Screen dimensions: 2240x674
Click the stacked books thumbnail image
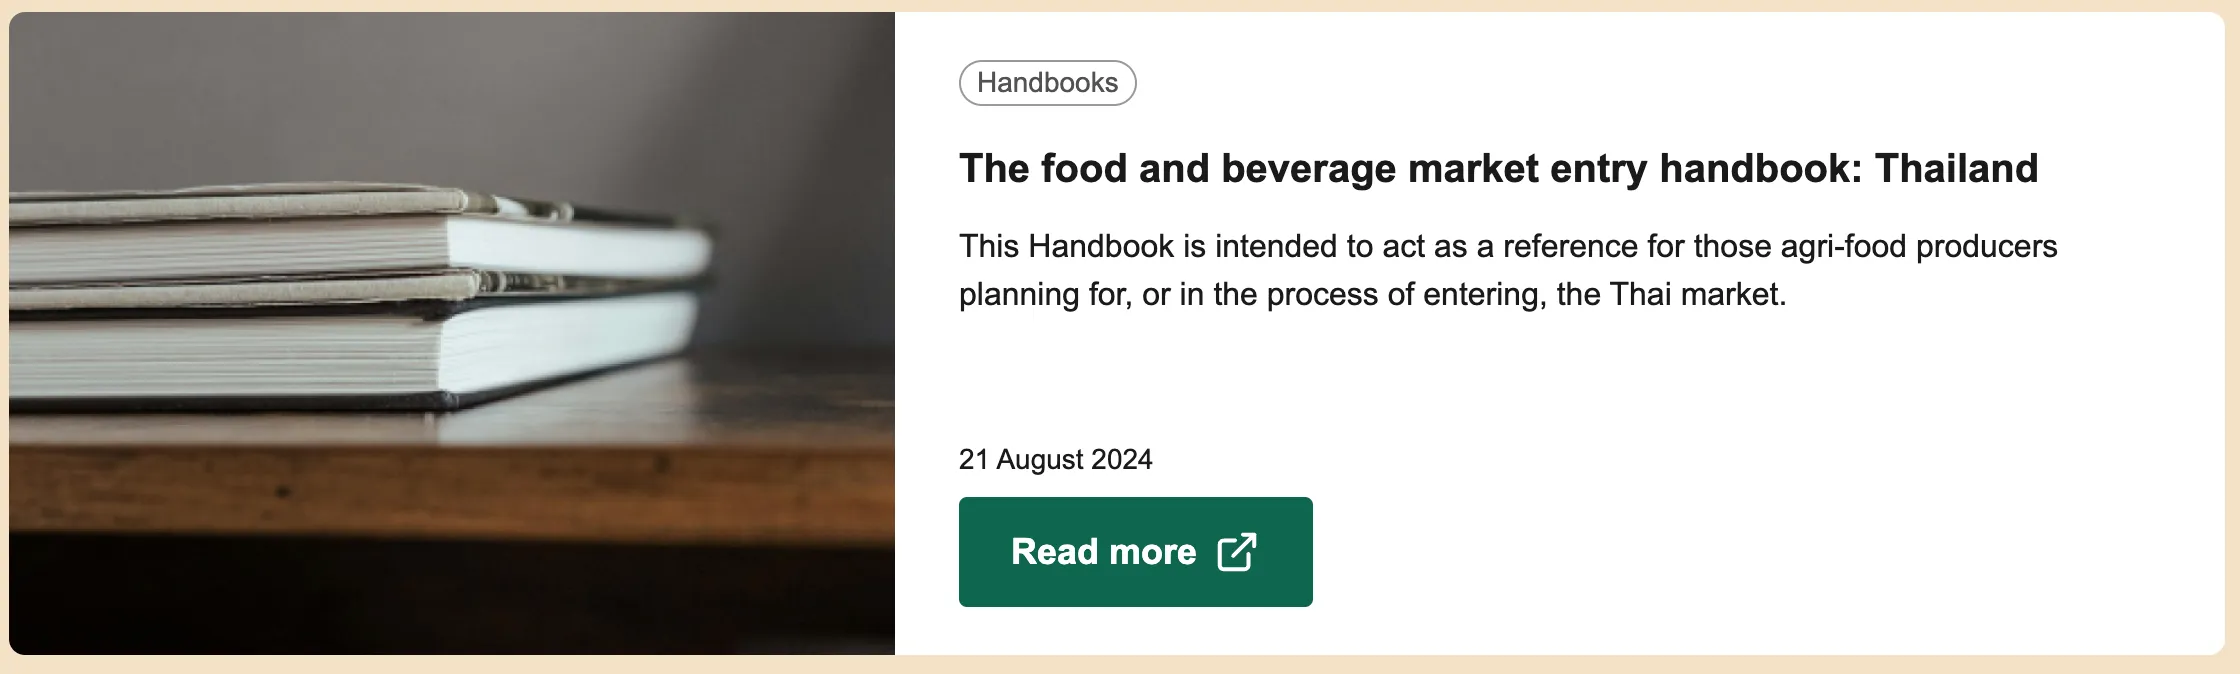[x=452, y=334]
